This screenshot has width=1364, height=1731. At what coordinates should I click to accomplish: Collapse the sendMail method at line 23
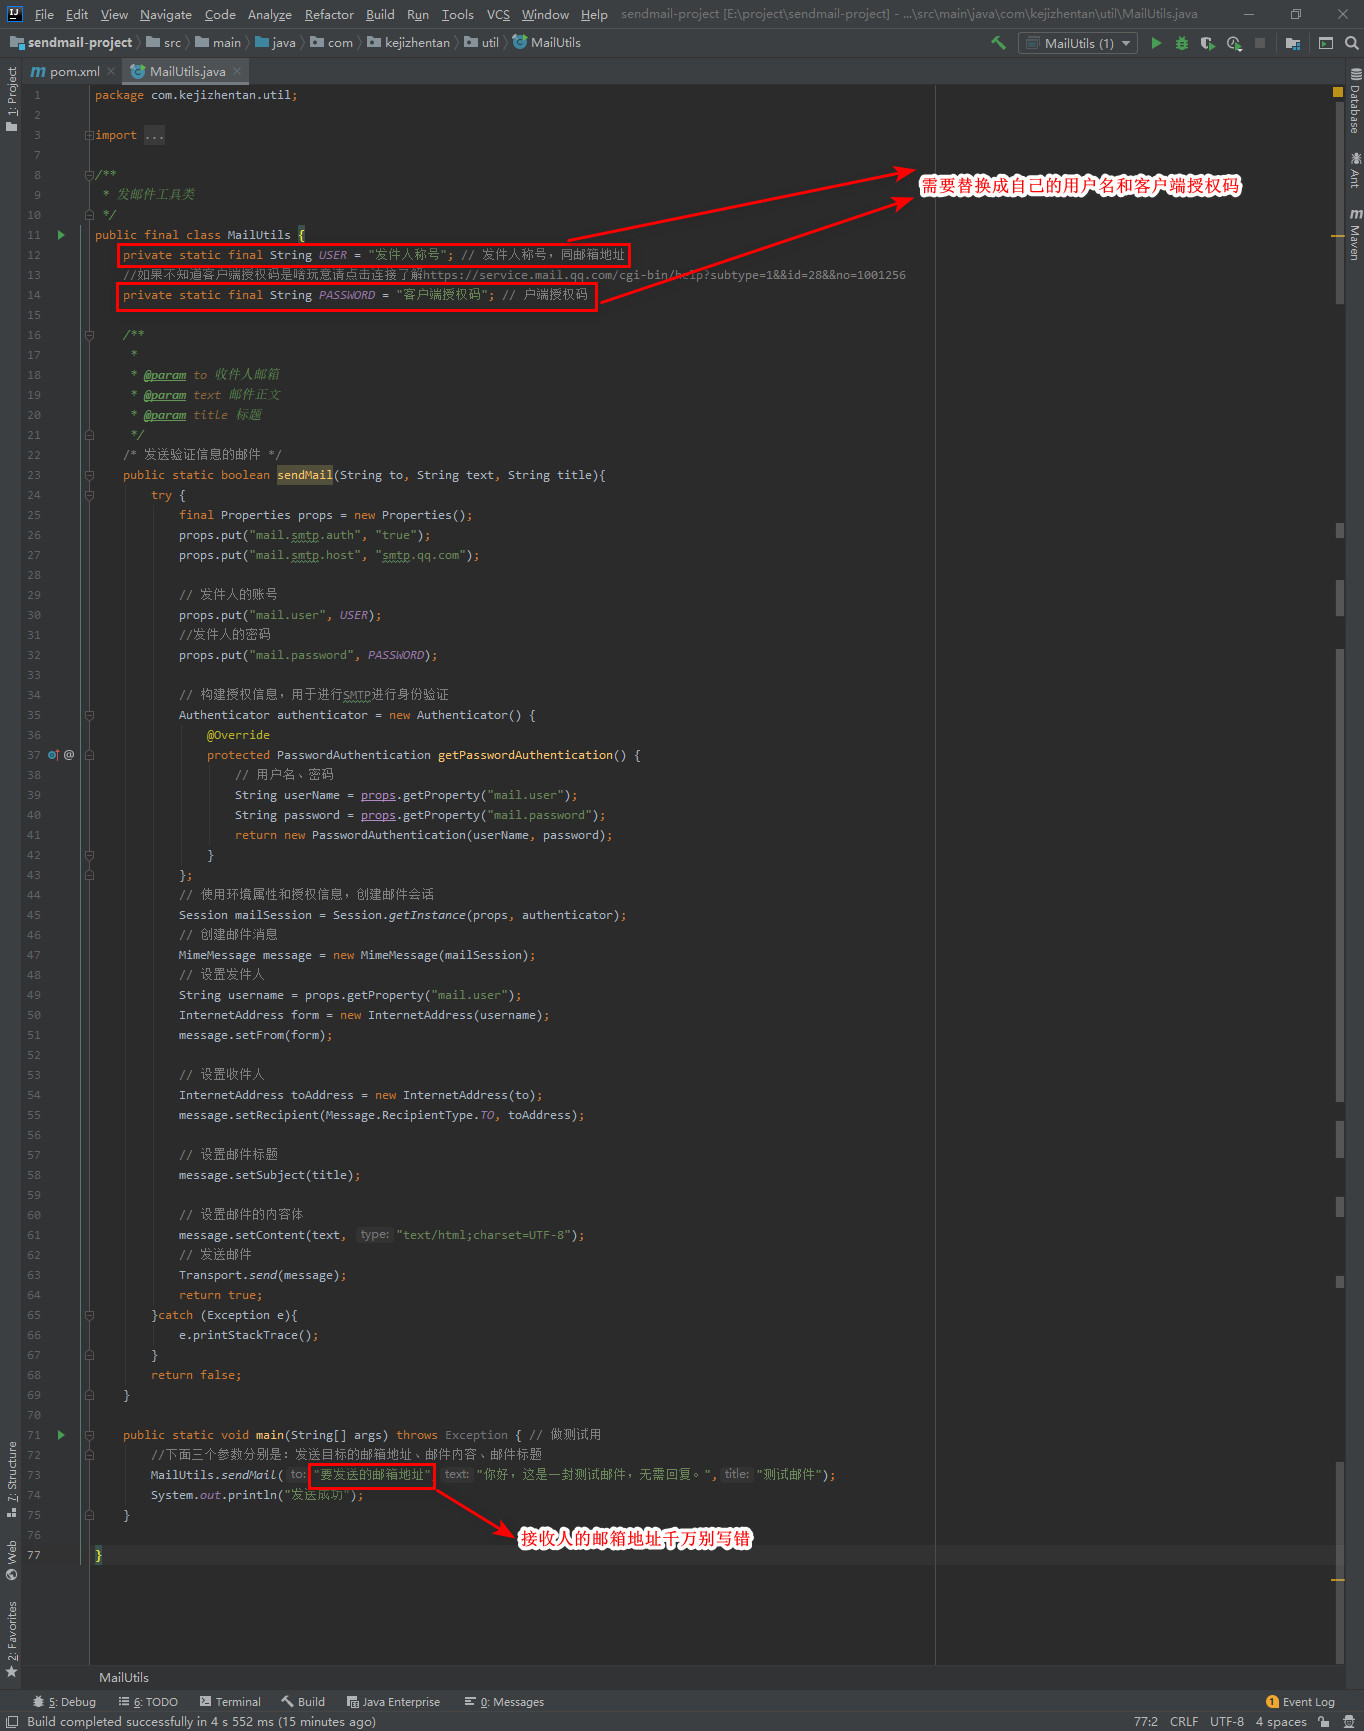[89, 475]
